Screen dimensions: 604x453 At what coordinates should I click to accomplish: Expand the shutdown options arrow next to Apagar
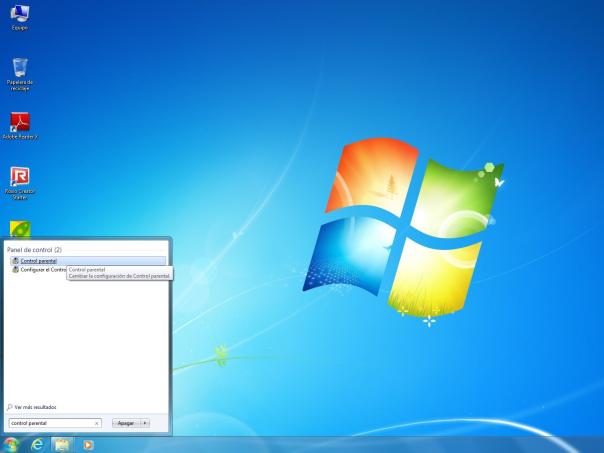point(146,423)
